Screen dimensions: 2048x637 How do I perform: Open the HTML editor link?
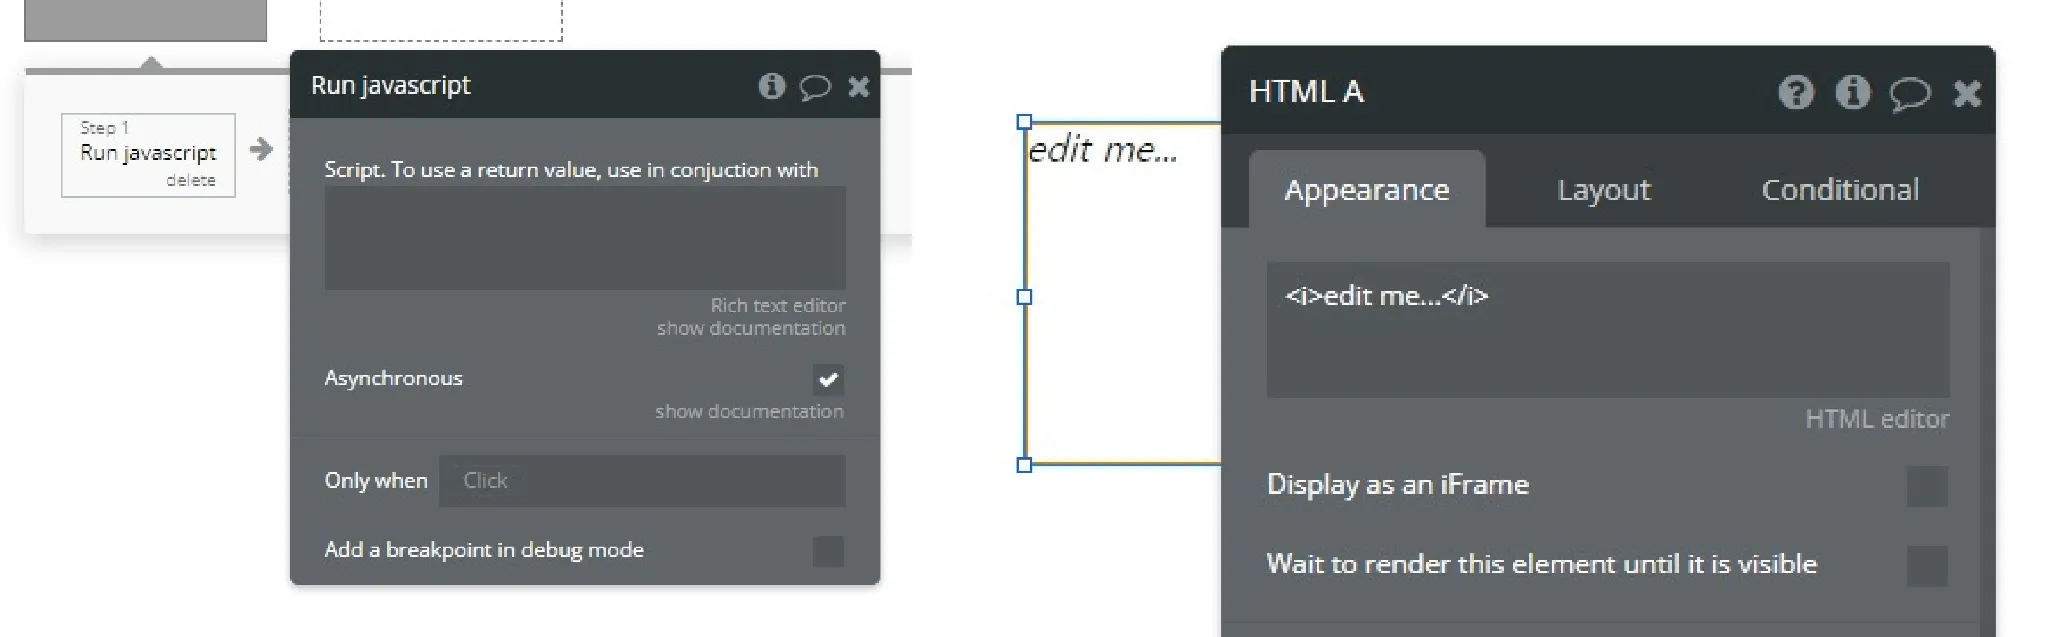click(x=1876, y=419)
